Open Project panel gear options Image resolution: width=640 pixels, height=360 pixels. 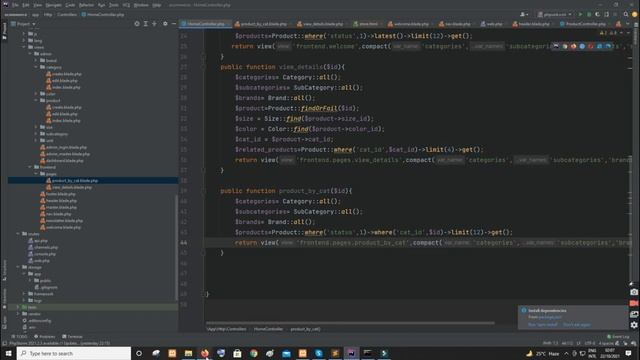coord(165,24)
